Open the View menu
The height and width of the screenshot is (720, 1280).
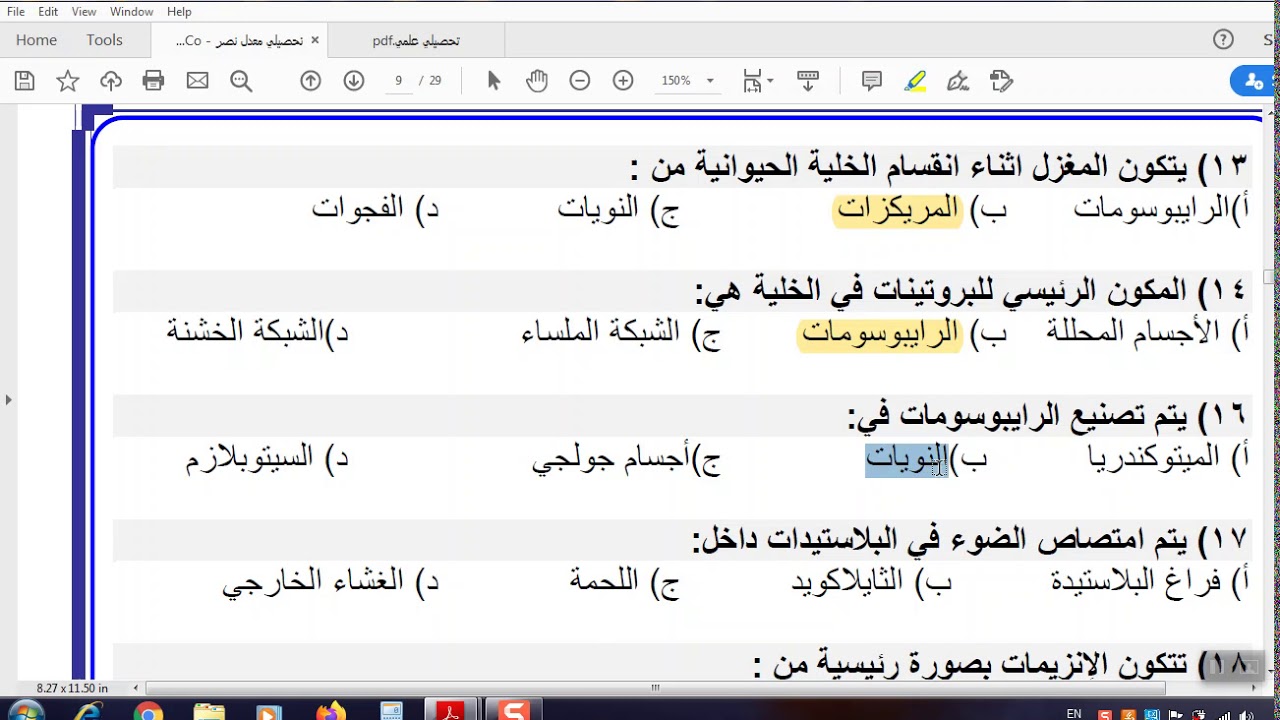click(84, 12)
